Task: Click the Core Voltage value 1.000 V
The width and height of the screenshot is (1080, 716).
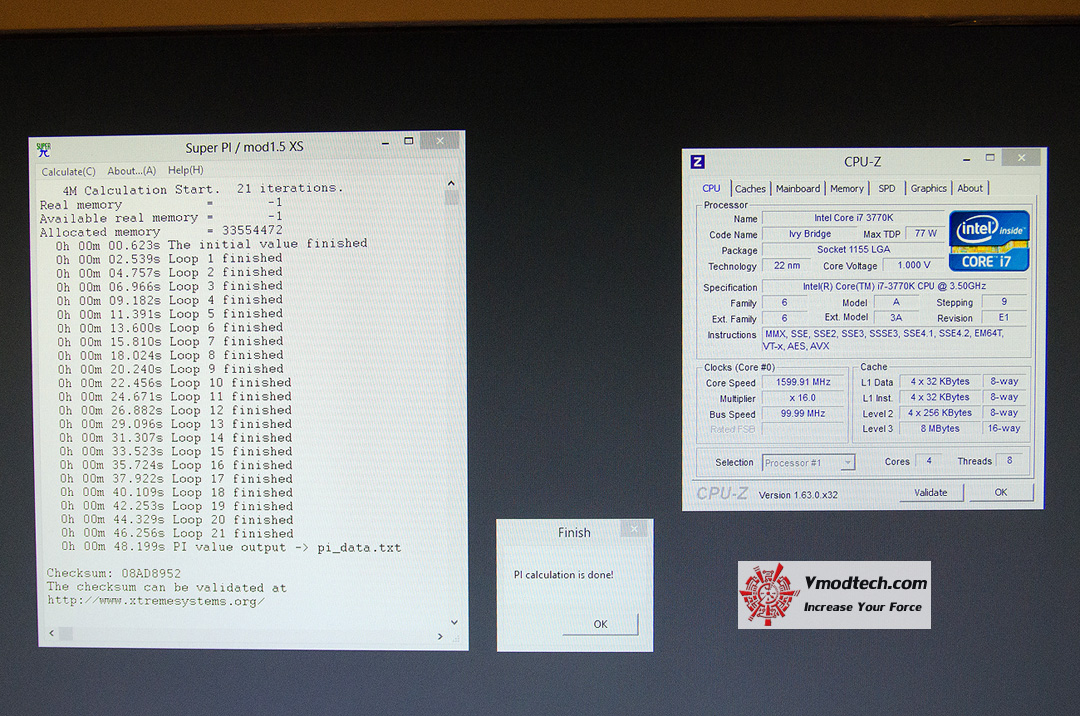Action: point(914,265)
